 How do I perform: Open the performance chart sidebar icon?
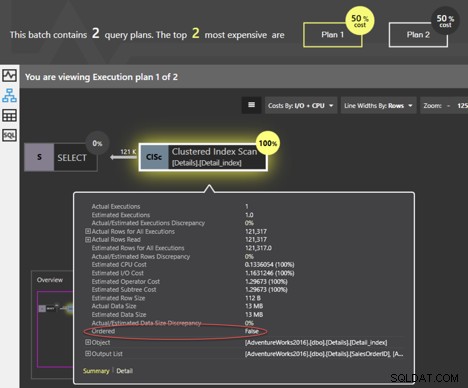click(x=9, y=75)
